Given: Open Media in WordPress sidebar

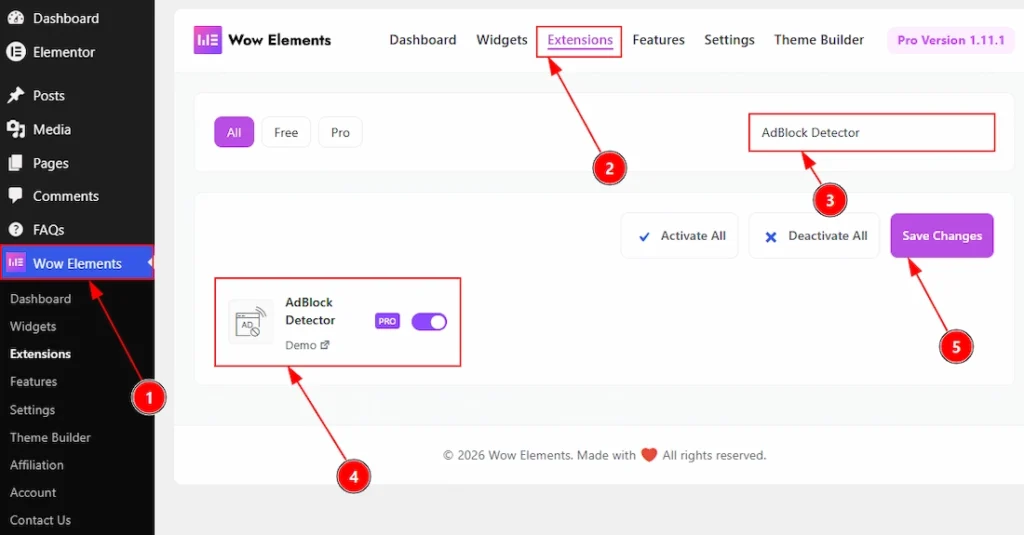Looking at the screenshot, I should point(52,129).
